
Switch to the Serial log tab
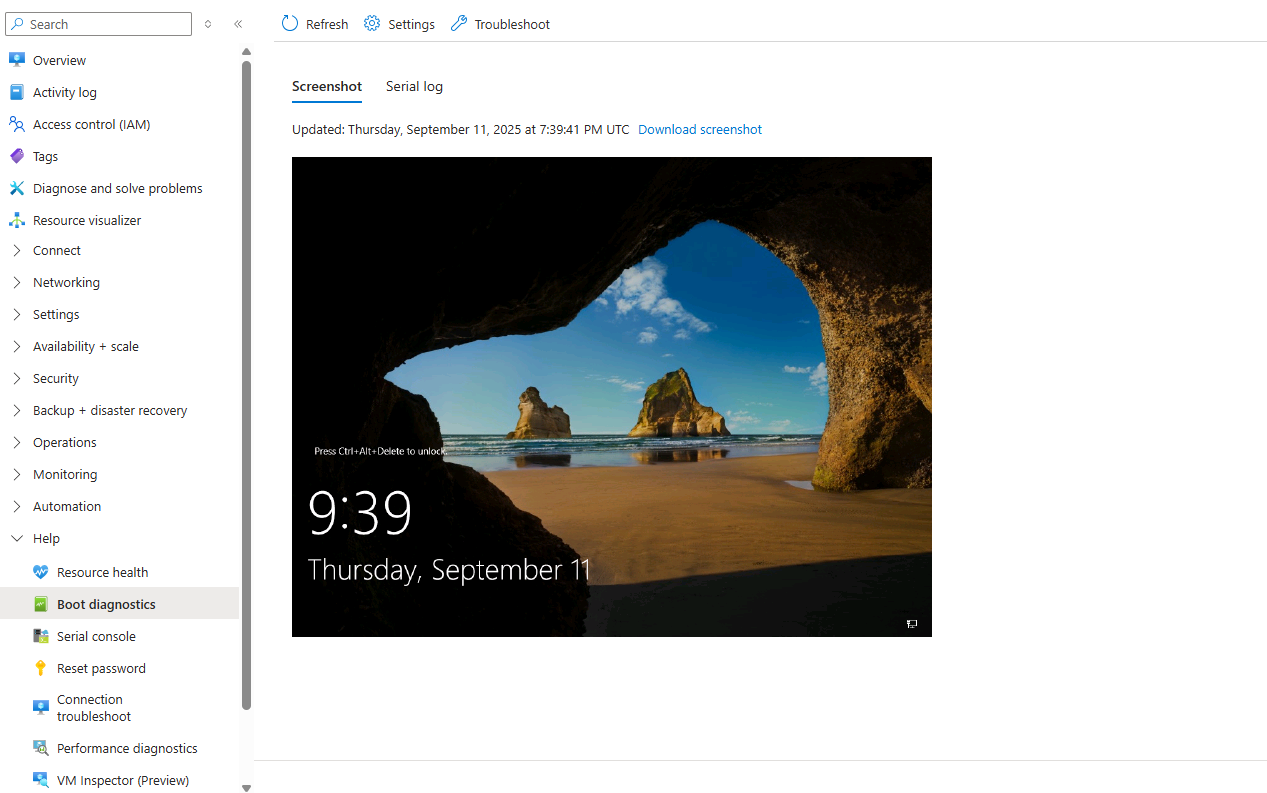point(414,86)
